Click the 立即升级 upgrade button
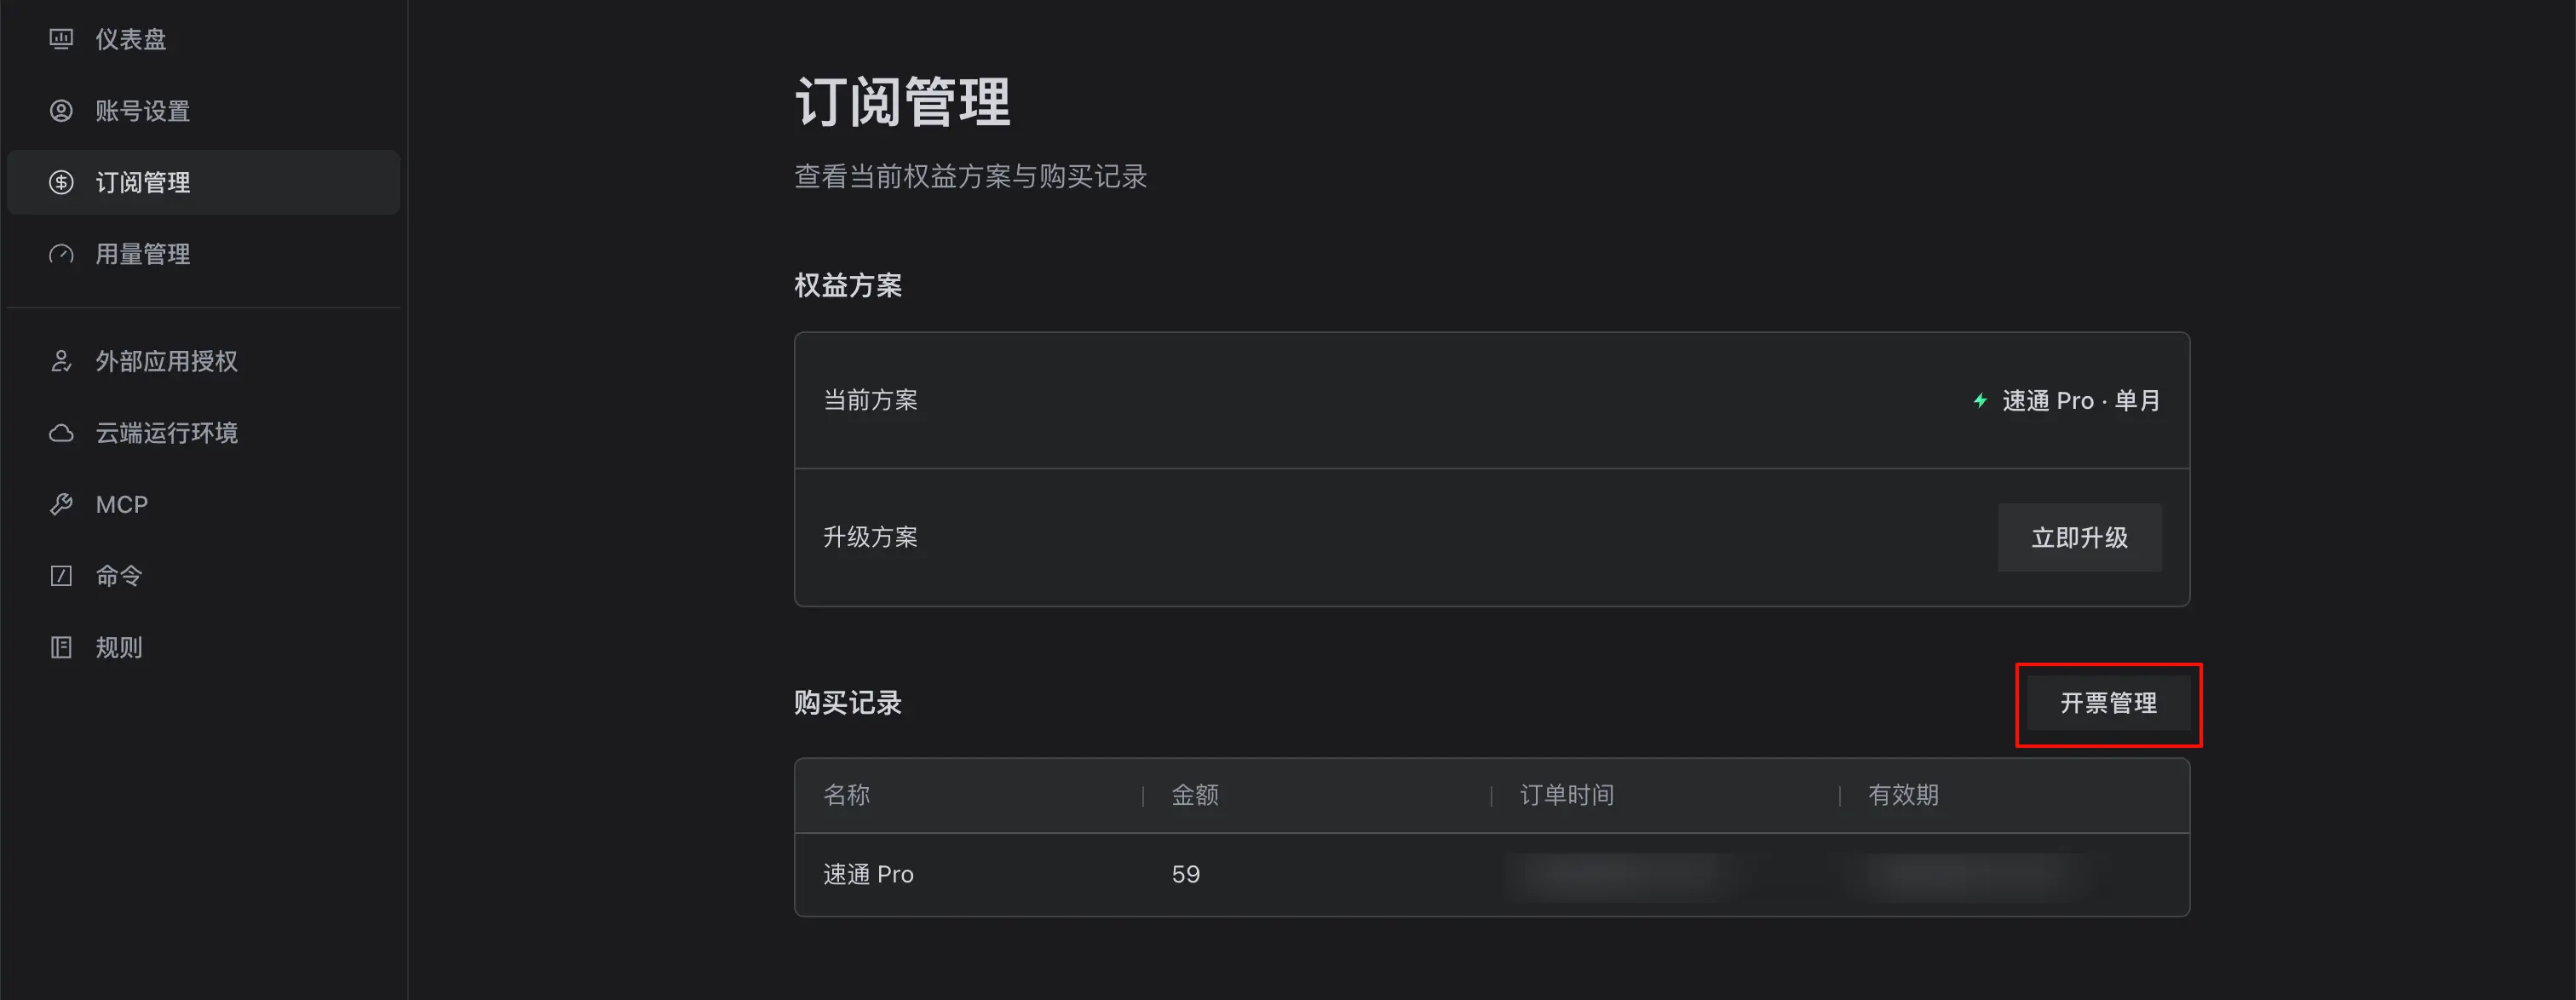The height and width of the screenshot is (1000, 2576). [x=2079, y=538]
